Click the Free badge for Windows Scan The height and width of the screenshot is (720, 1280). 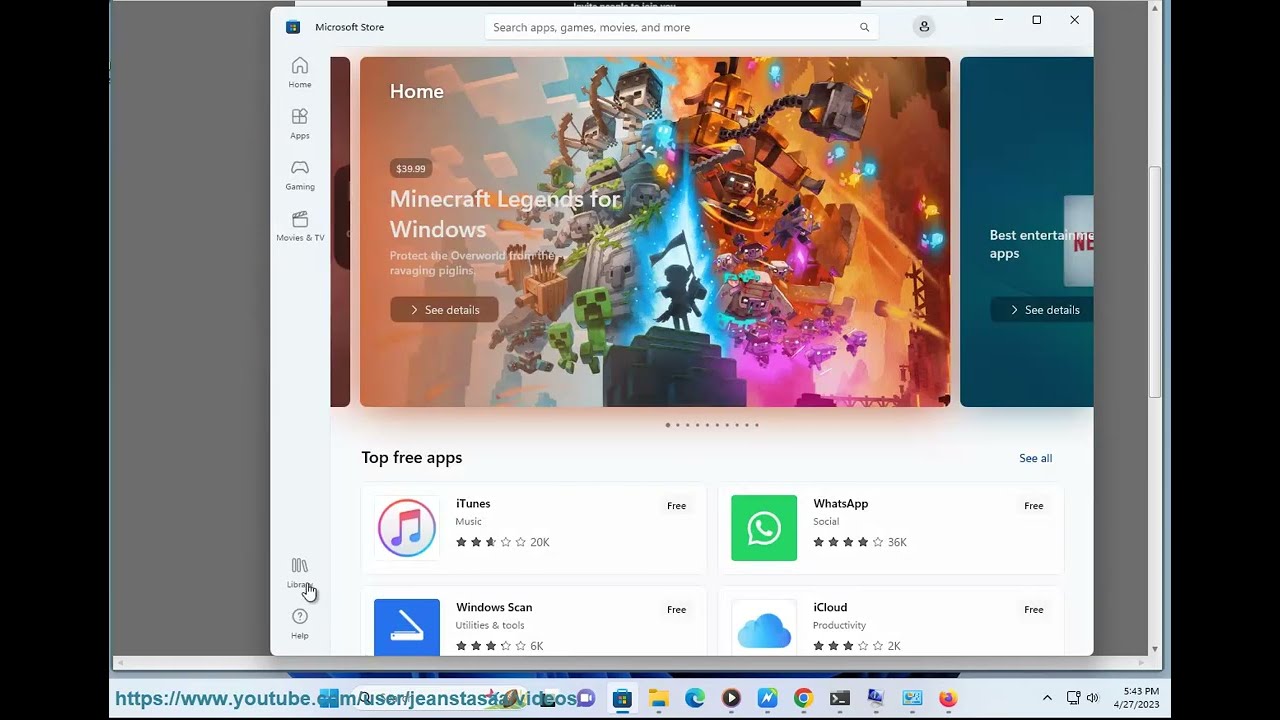tap(676, 610)
